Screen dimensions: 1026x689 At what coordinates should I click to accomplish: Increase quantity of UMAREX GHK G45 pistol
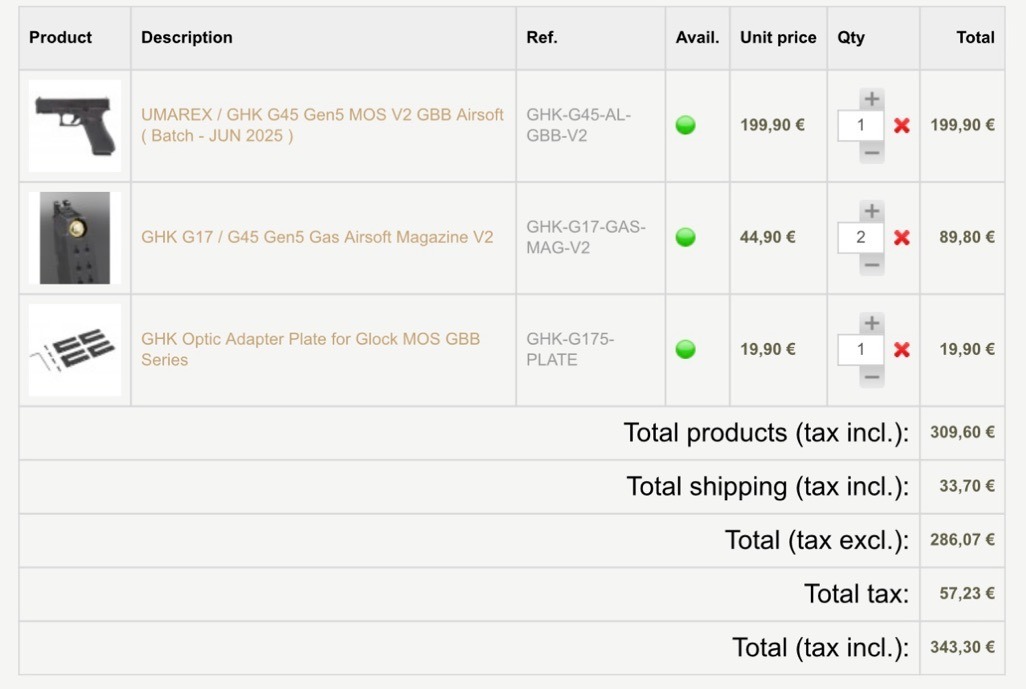click(x=871, y=99)
